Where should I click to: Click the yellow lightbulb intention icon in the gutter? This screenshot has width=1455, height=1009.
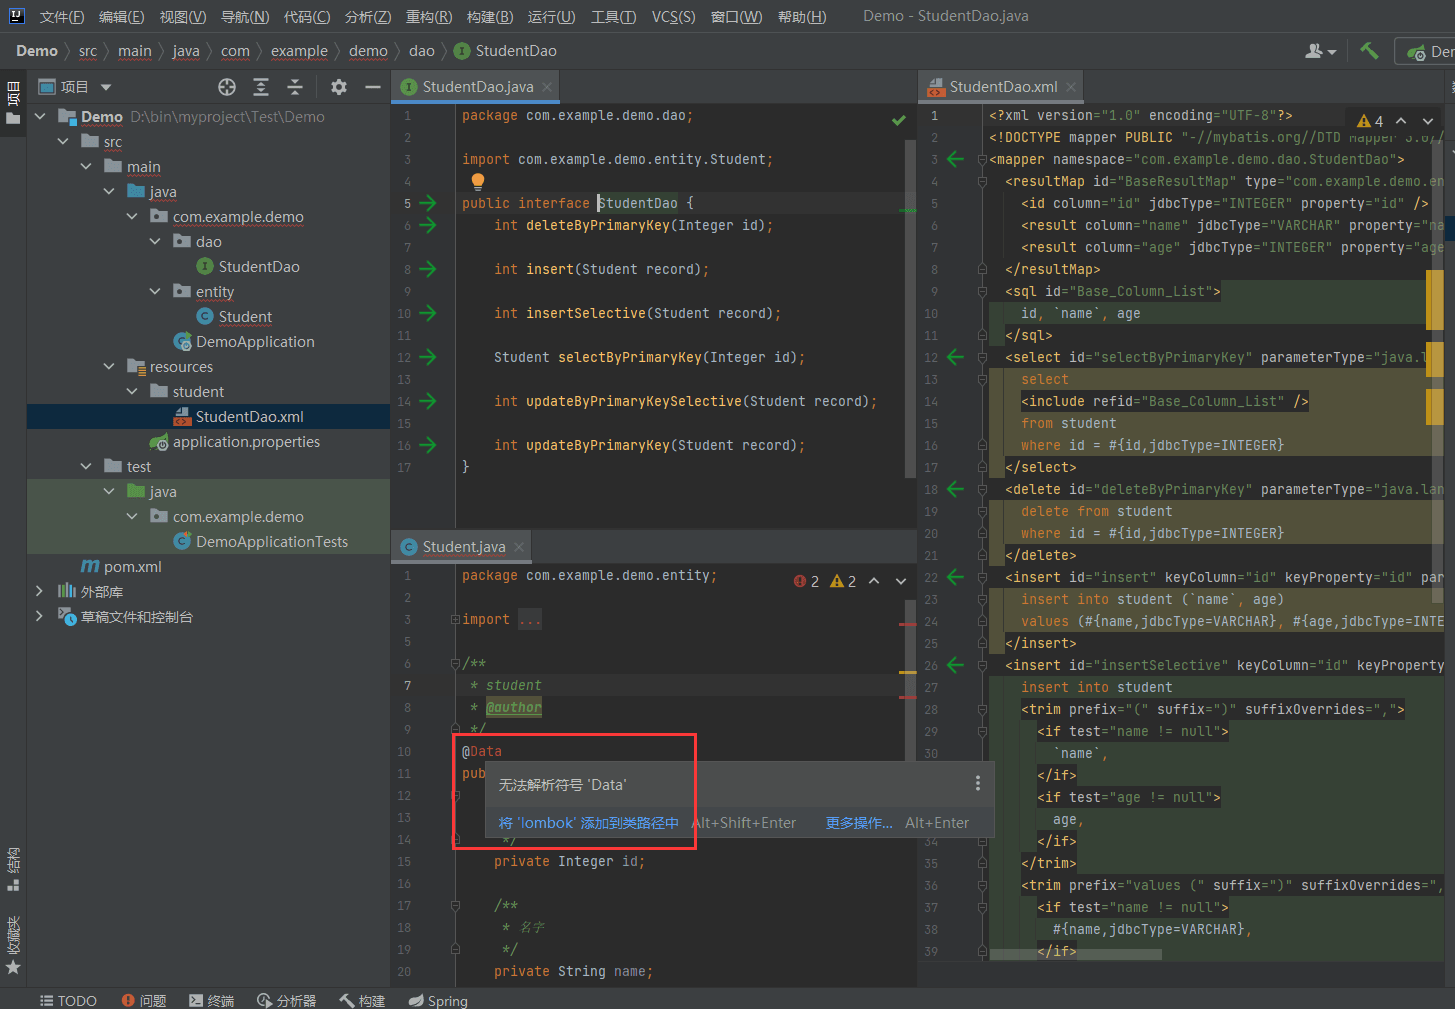click(x=478, y=181)
